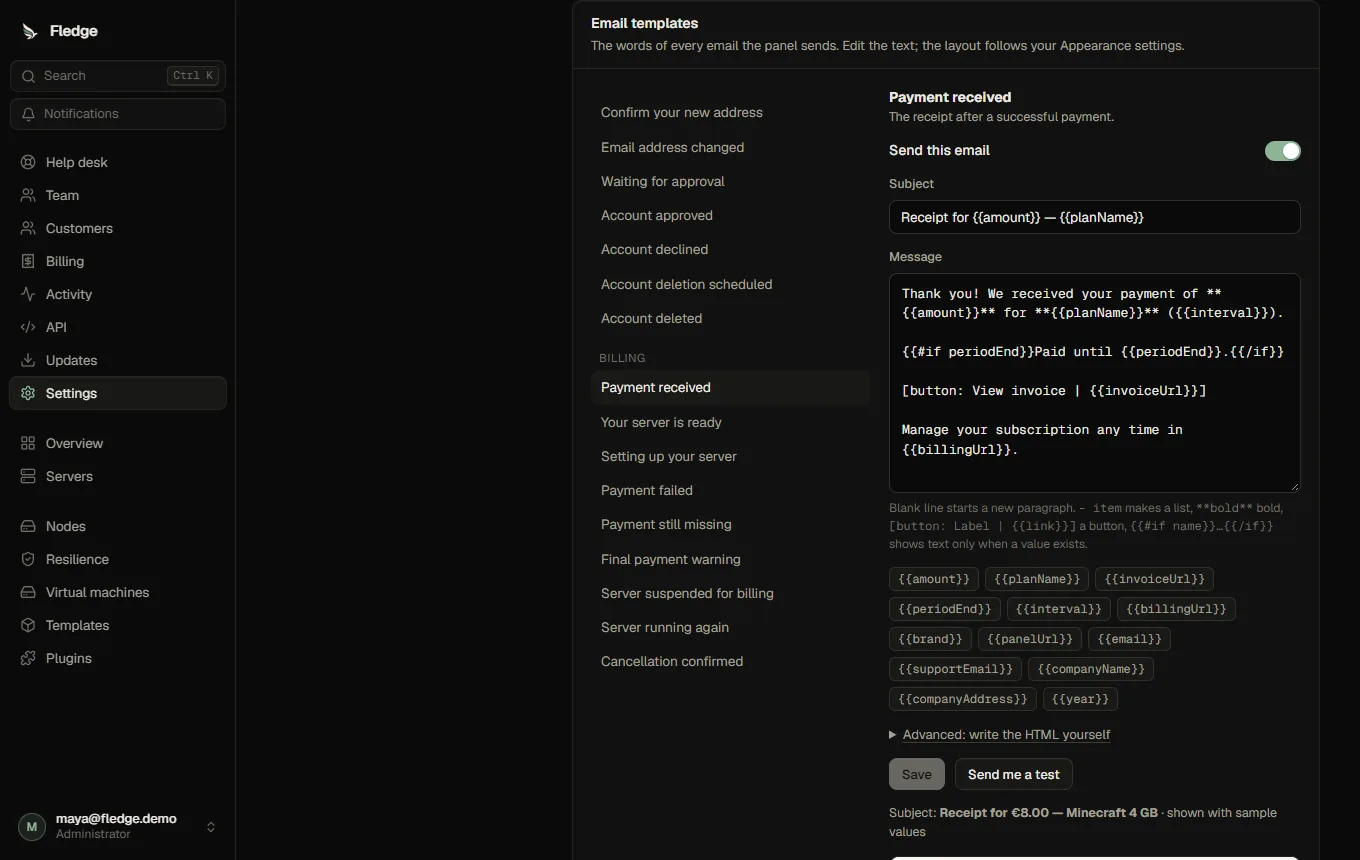Click the Templates cube icon

pyautogui.click(x=28, y=625)
